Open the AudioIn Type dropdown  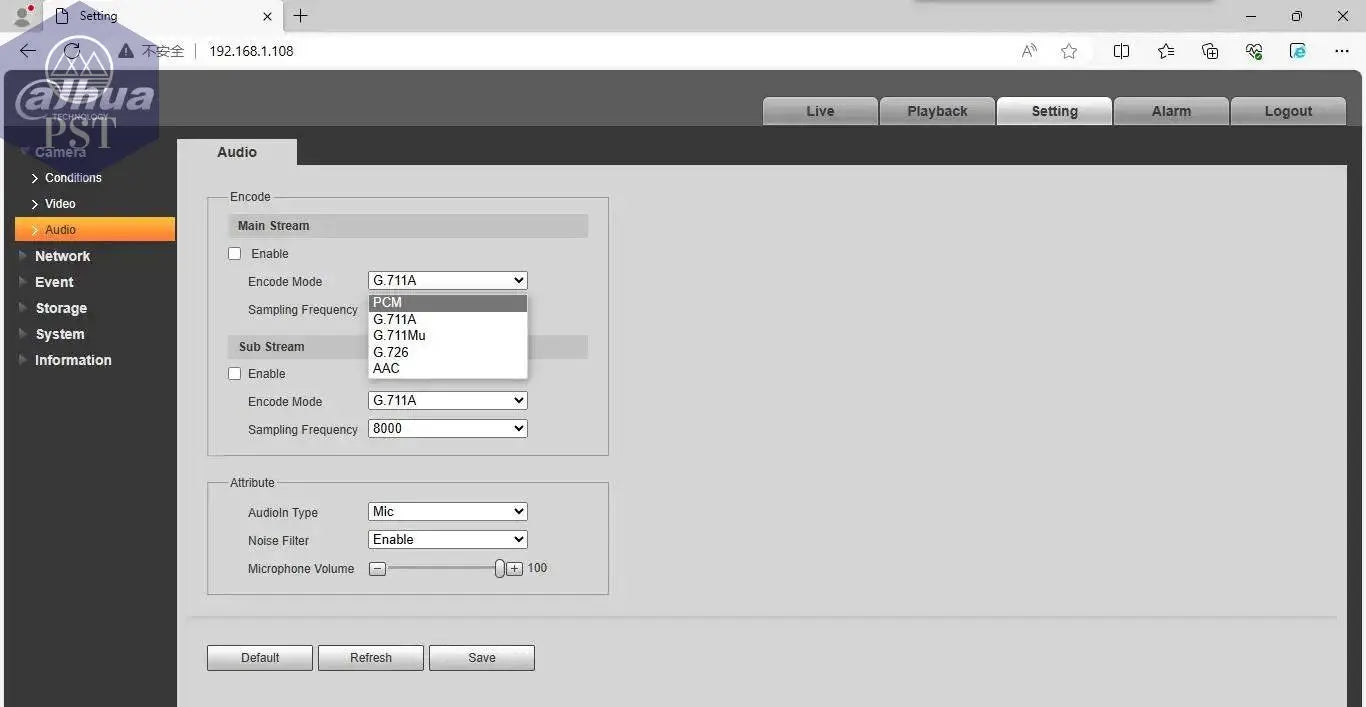[447, 511]
